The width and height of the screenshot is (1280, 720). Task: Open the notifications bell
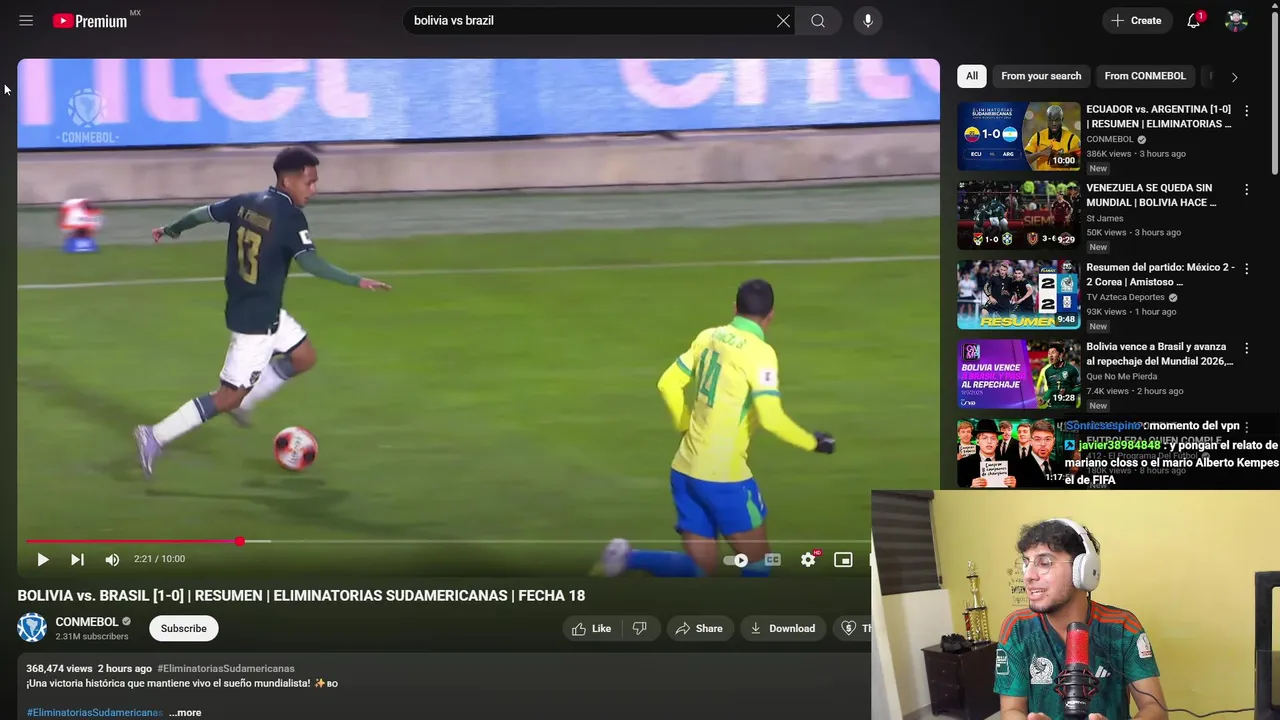tap(1194, 20)
